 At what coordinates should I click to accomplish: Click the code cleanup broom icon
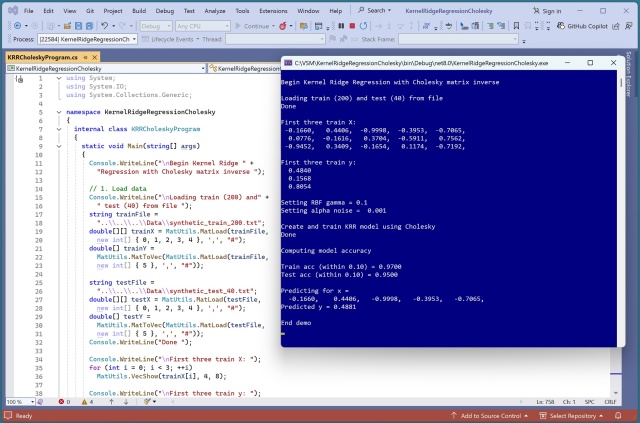click(x=147, y=402)
